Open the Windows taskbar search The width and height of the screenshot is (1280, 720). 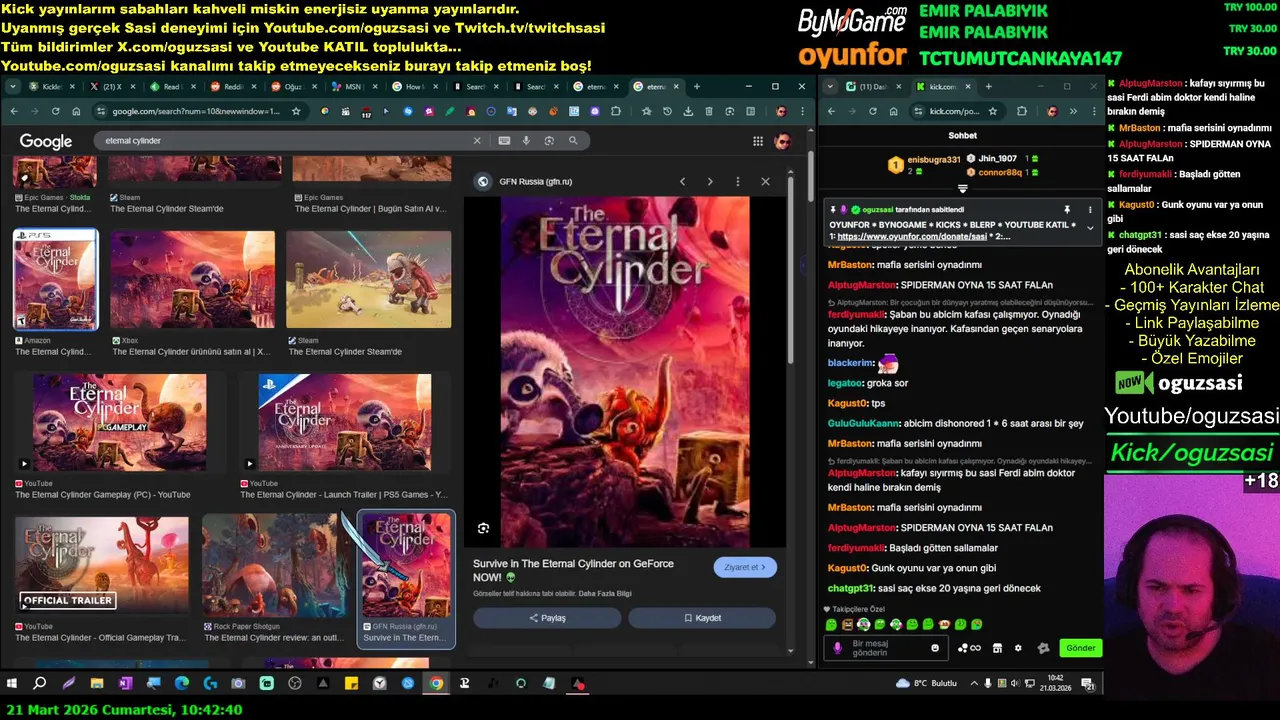point(40,684)
